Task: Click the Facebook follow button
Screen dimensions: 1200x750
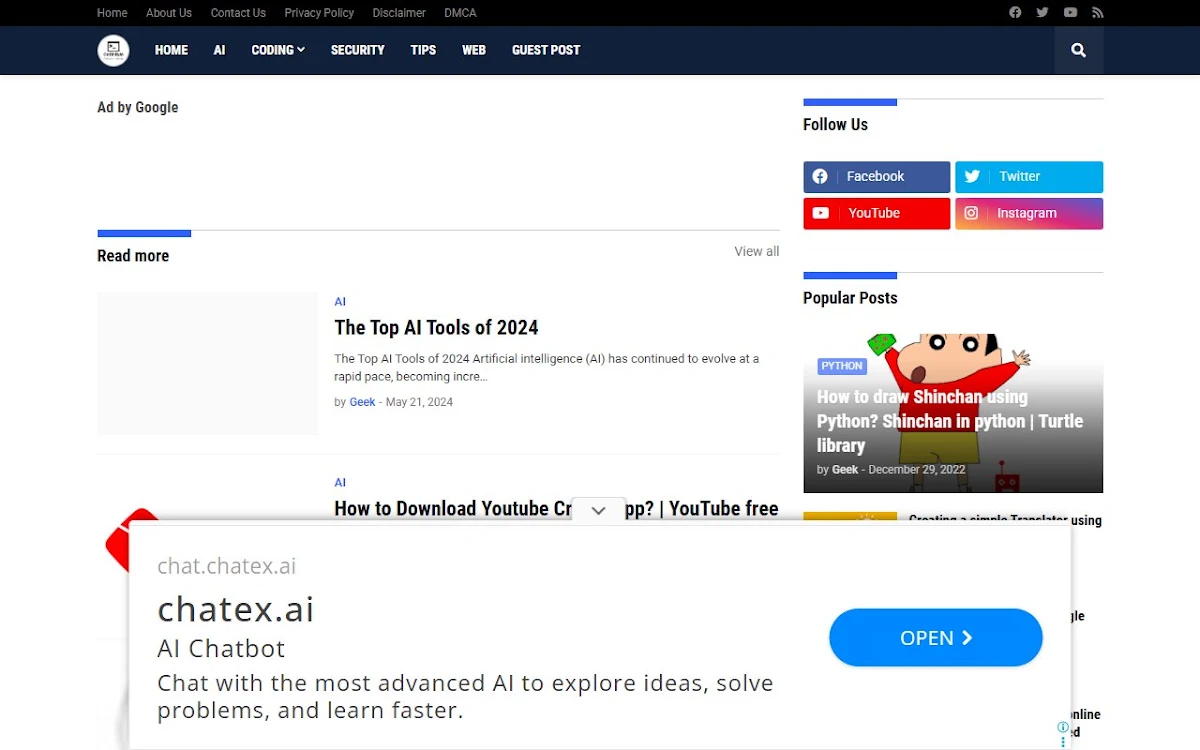Action: pos(877,177)
